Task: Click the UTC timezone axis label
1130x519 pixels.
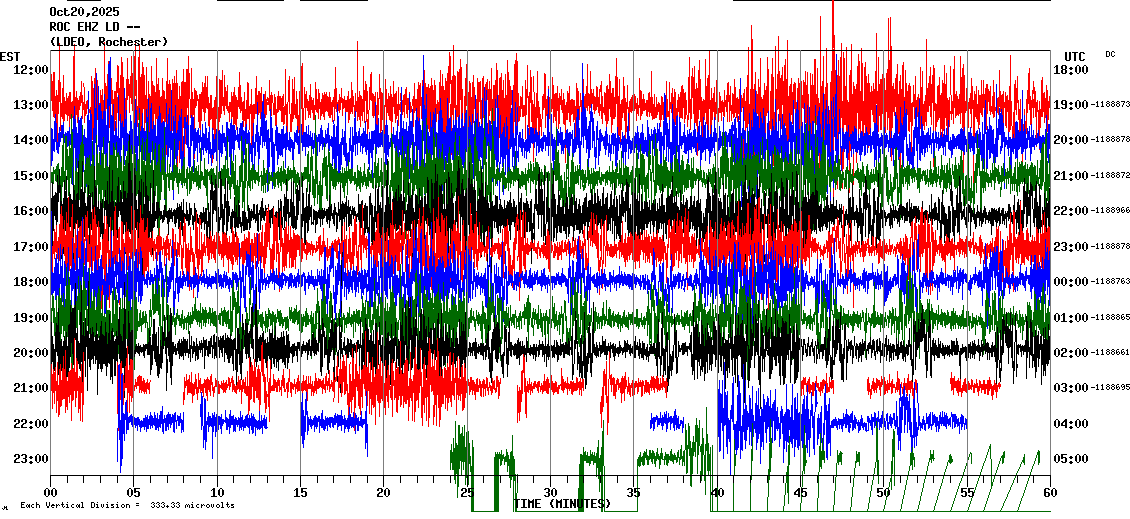Action: 1075,56
